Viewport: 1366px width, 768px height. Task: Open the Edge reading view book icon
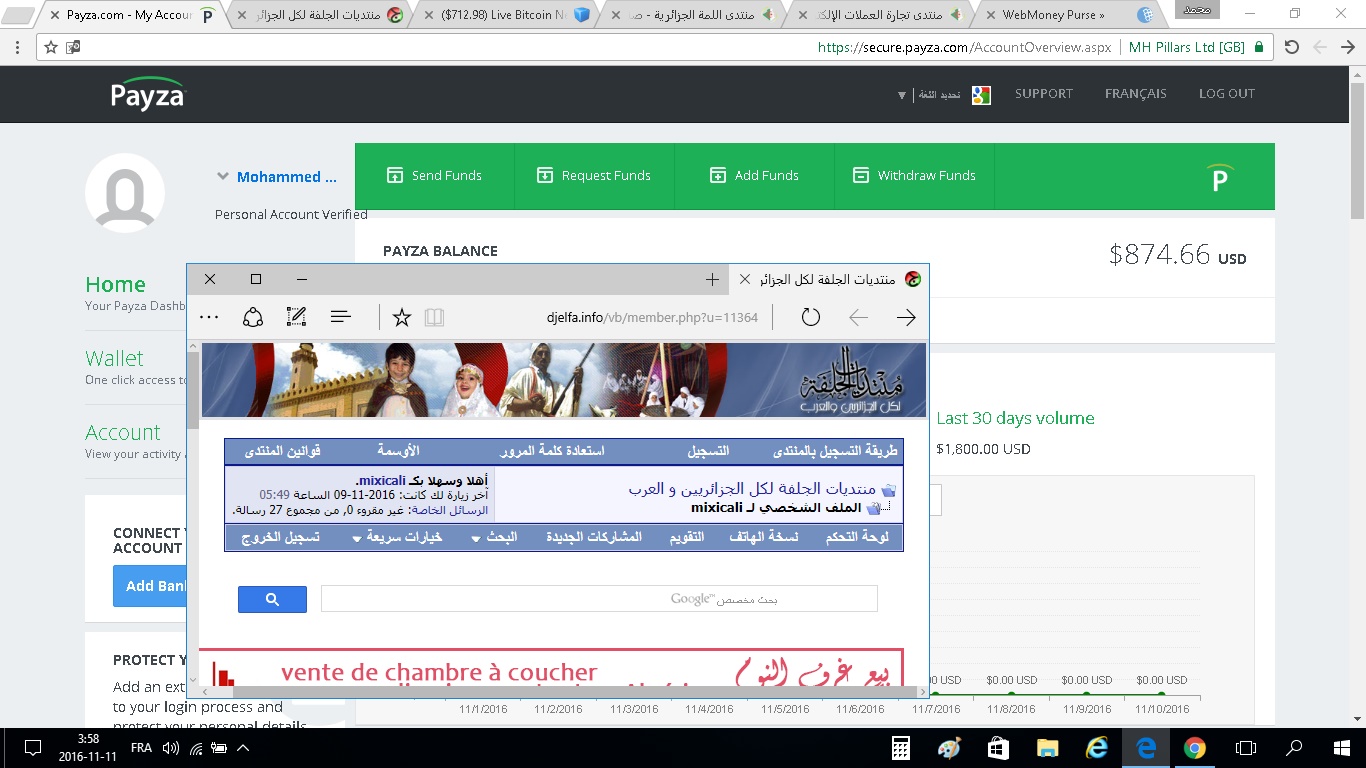433,318
